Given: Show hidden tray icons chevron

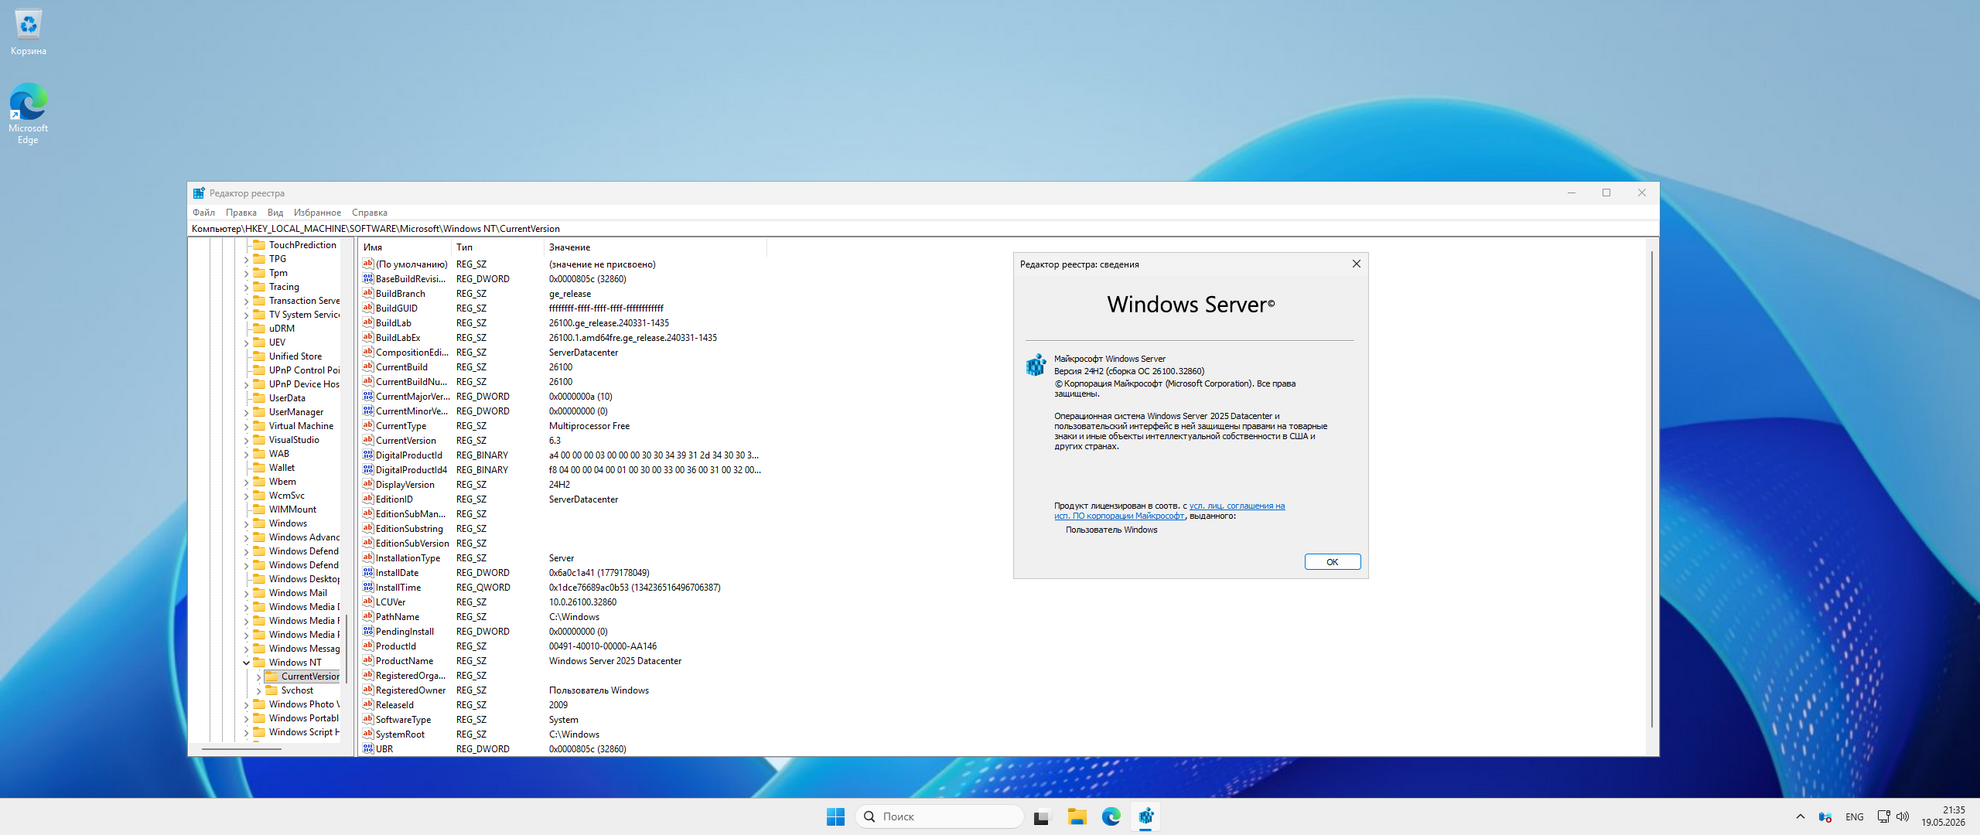Looking at the screenshot, I should [1800, 817].
